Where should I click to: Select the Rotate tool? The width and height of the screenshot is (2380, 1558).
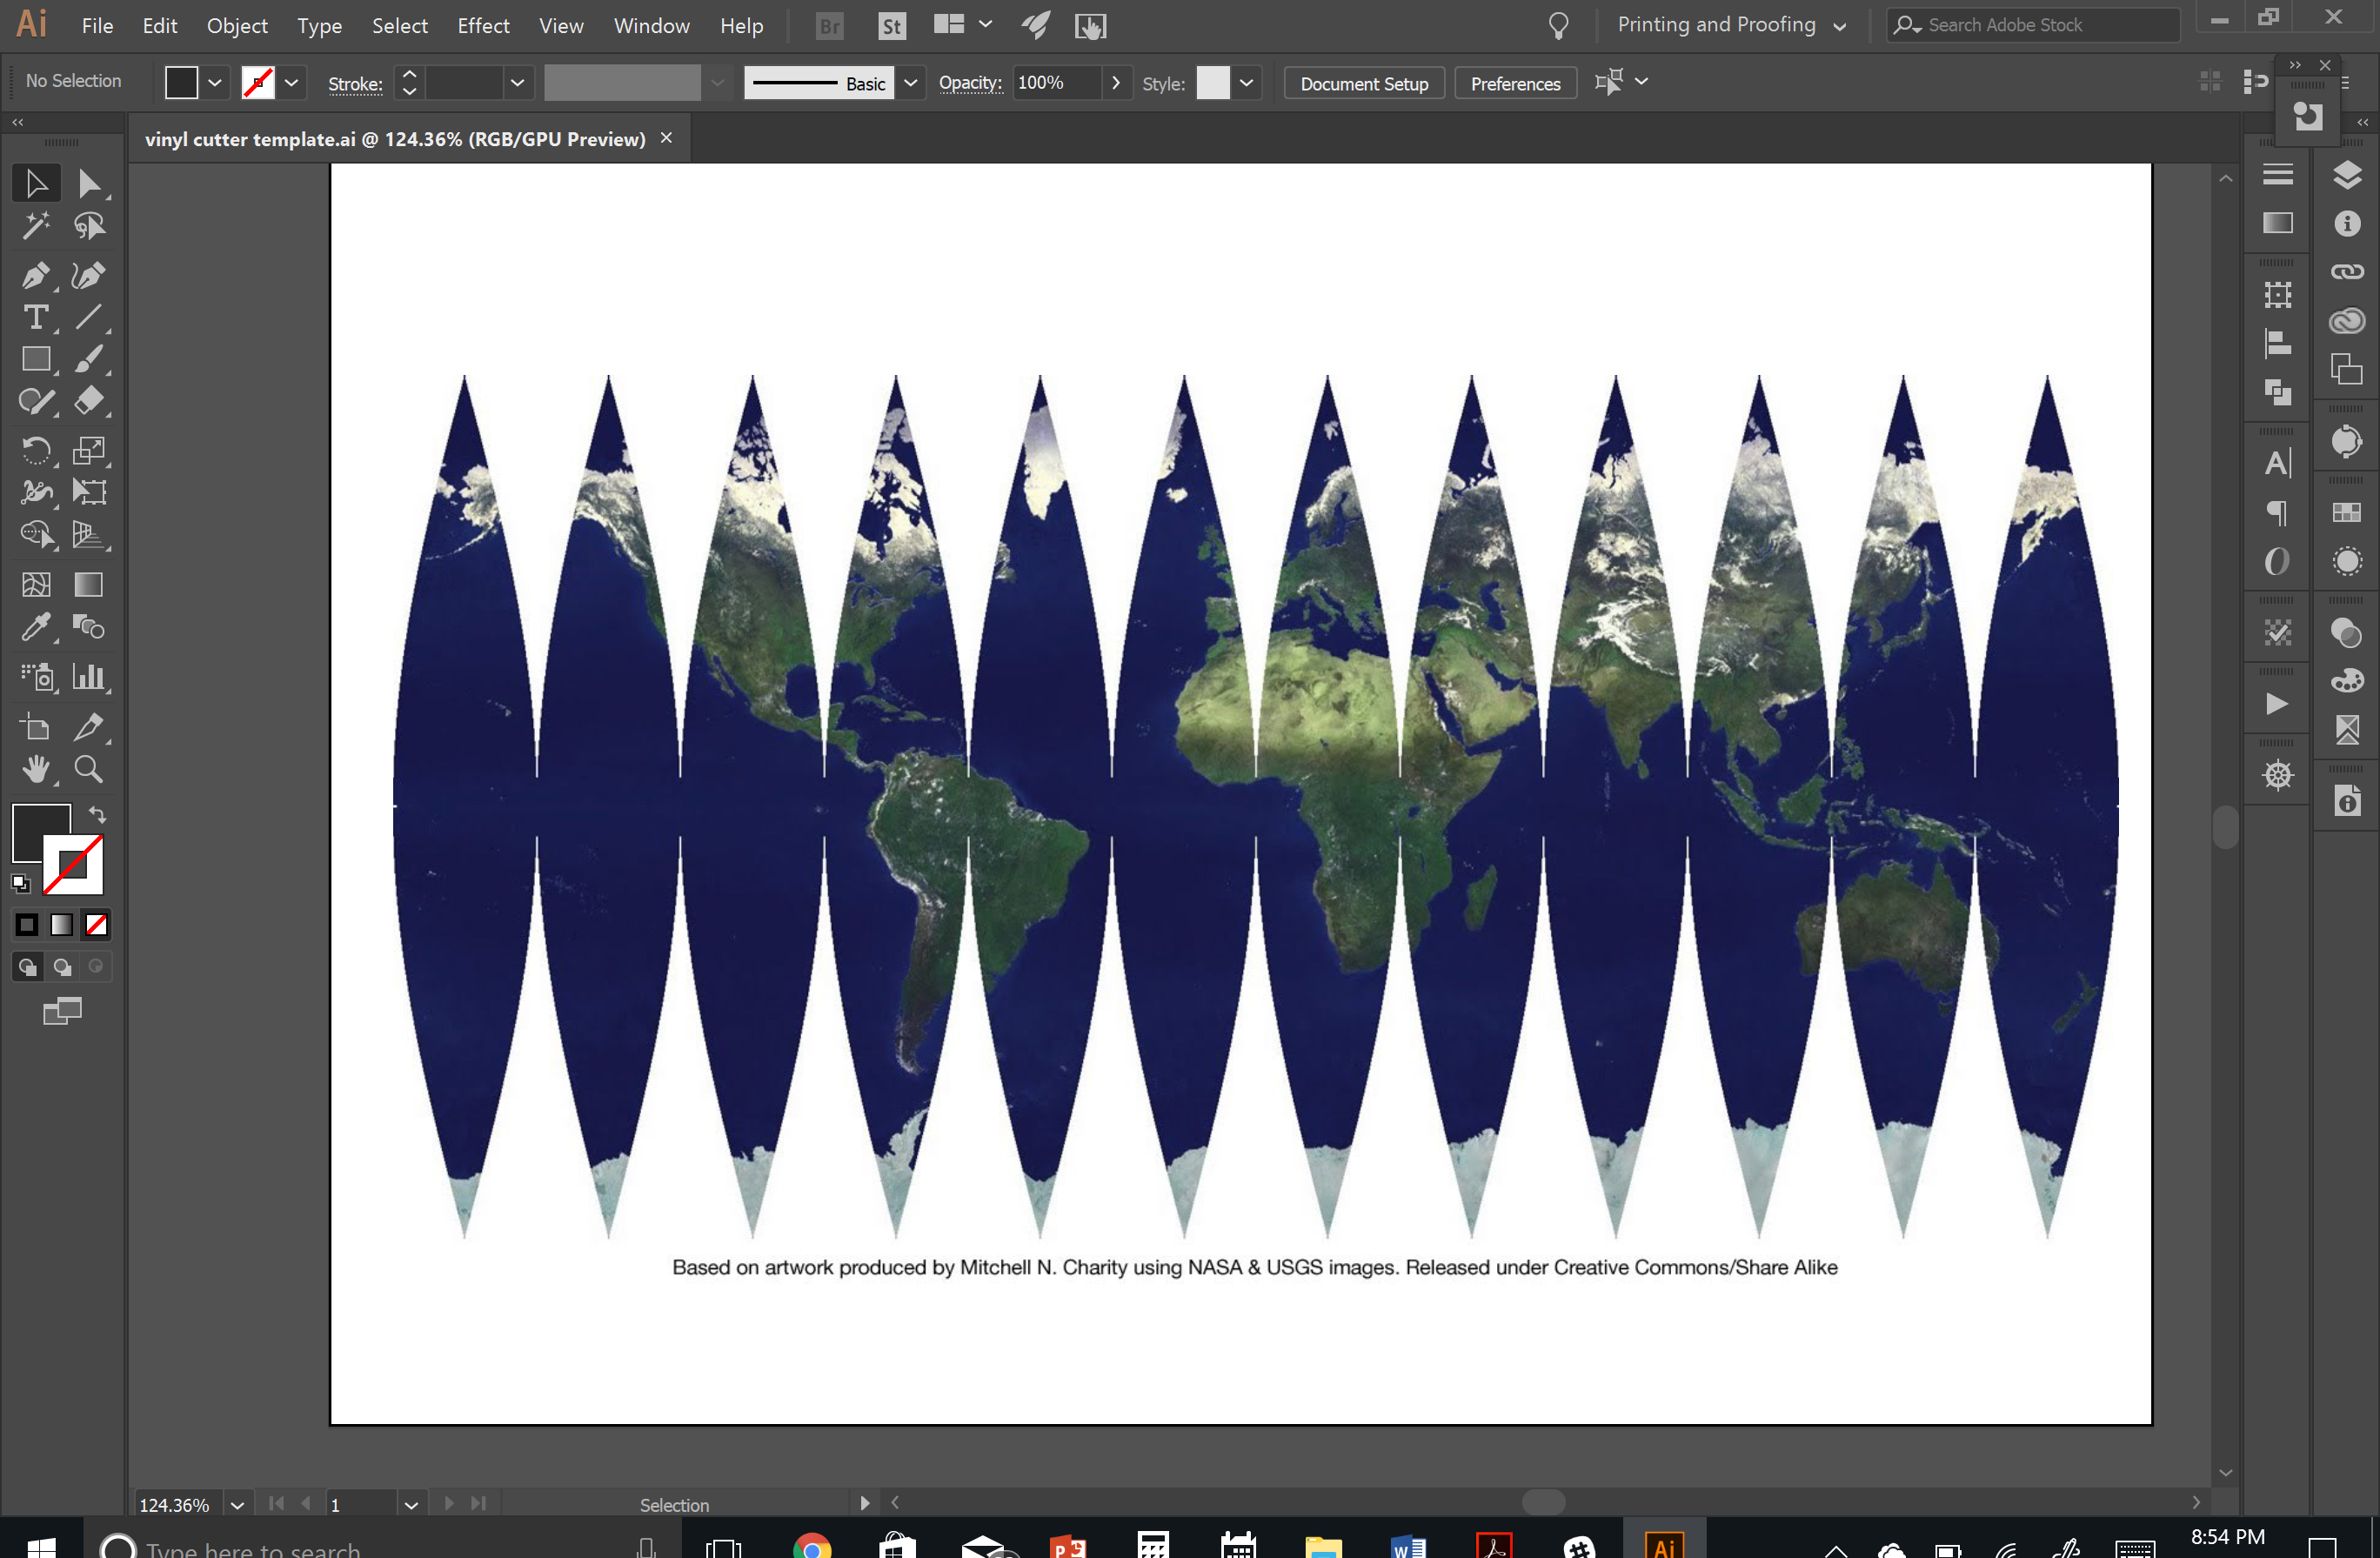tap(36, 450)
